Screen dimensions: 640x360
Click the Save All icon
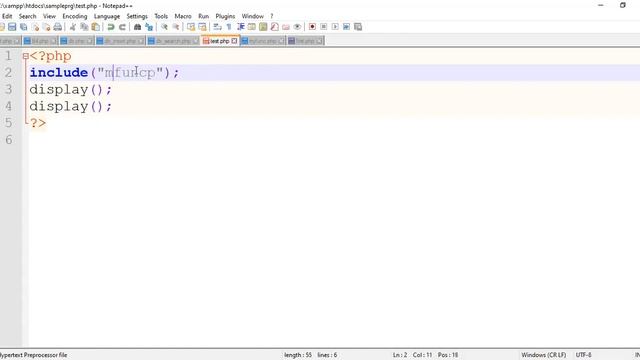tap(24, 27)
